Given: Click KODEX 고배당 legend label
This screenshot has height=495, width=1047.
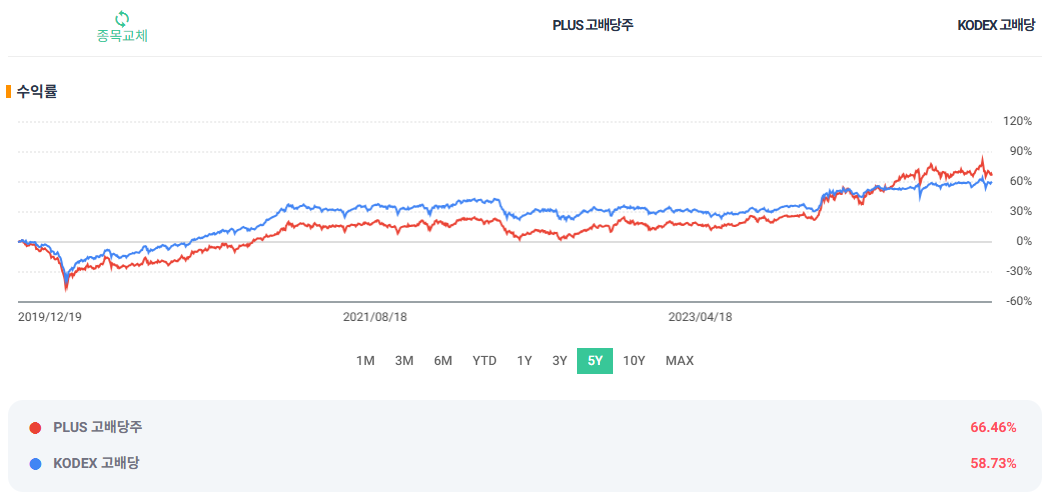Looking at the screenshot, I should [95, 463].
